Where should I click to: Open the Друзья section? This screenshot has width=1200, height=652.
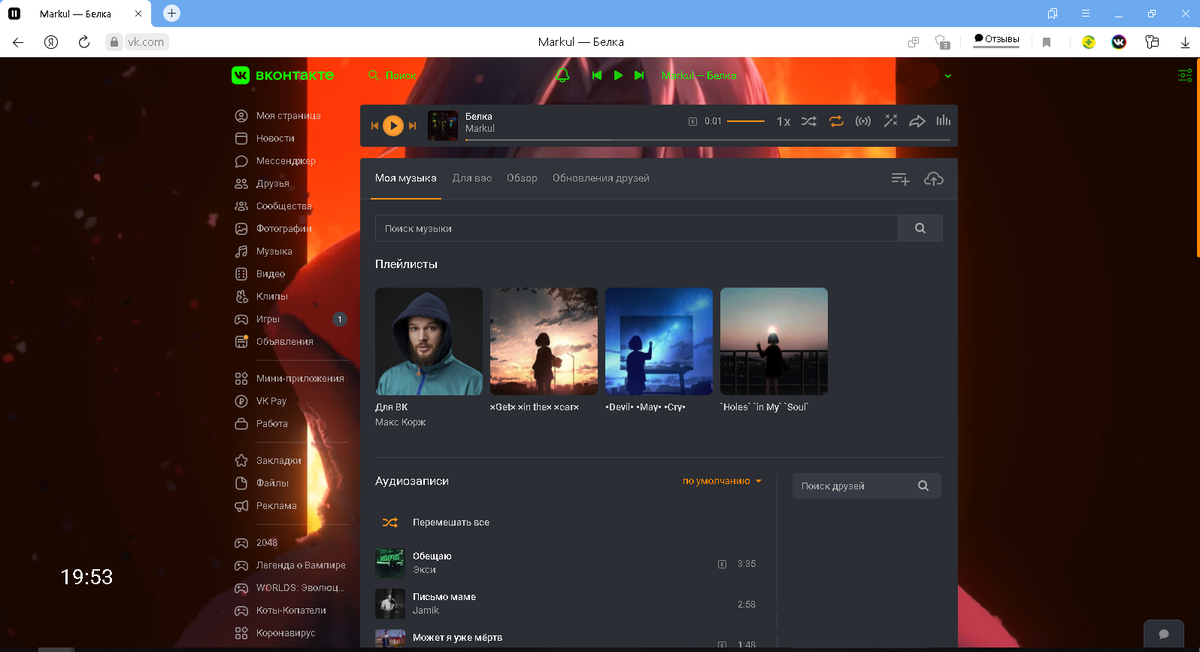(x=262, y=183)
